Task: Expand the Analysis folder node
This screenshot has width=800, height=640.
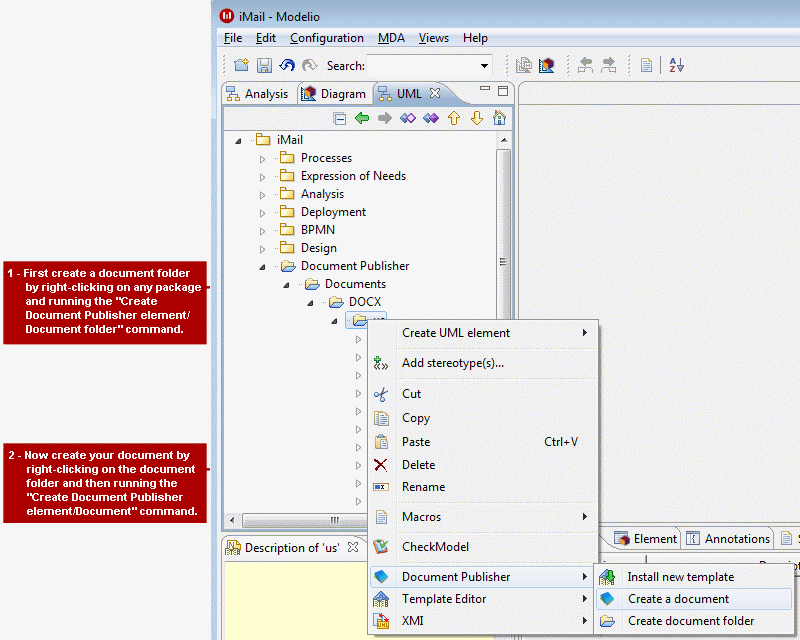Action: [262, 195]
